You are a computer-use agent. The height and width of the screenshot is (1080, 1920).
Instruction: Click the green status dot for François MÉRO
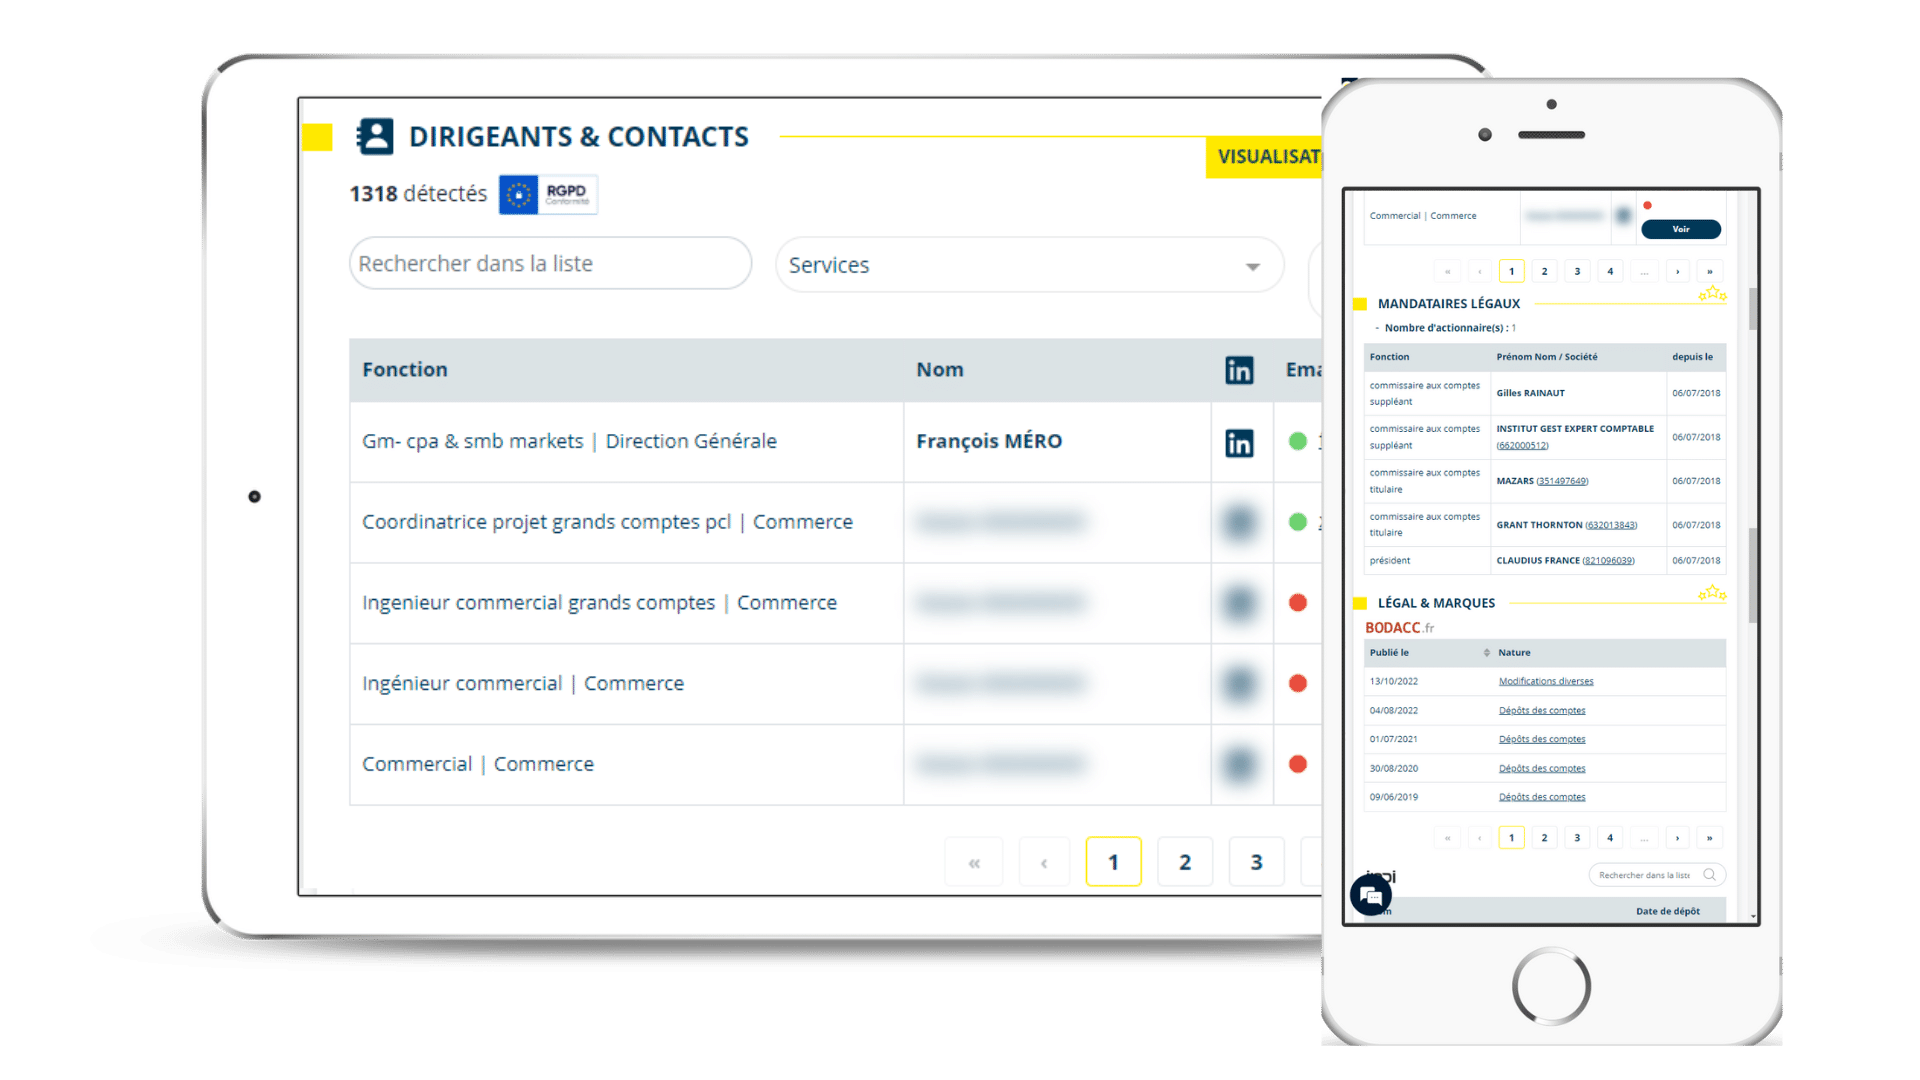tap(1298, 438)
